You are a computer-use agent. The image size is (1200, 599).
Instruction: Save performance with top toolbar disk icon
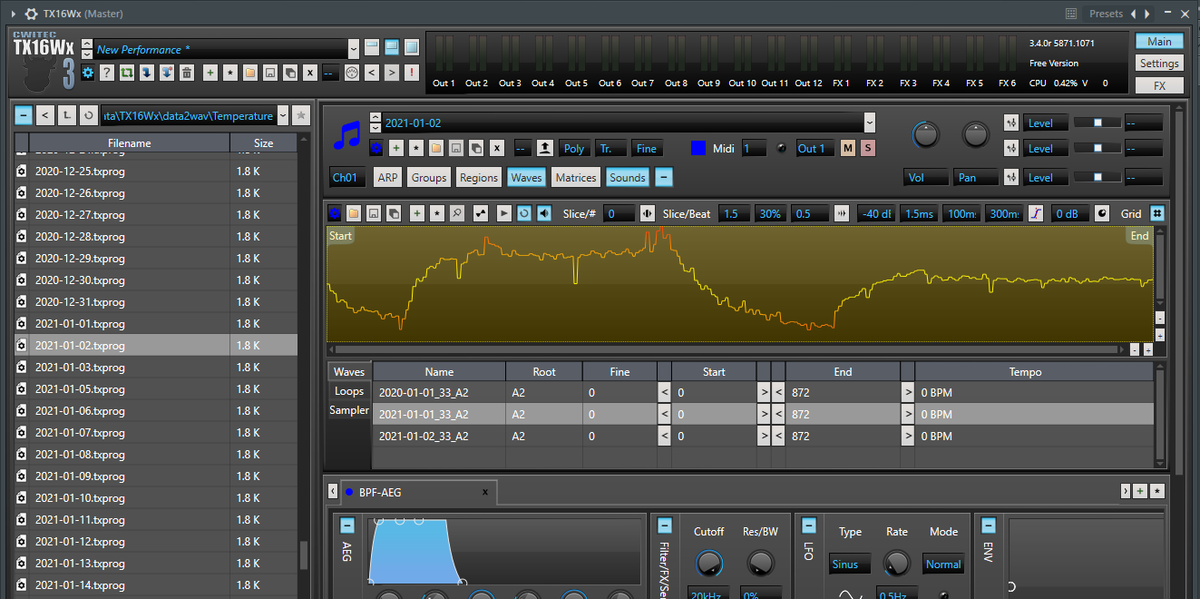(x=270, y=73)
